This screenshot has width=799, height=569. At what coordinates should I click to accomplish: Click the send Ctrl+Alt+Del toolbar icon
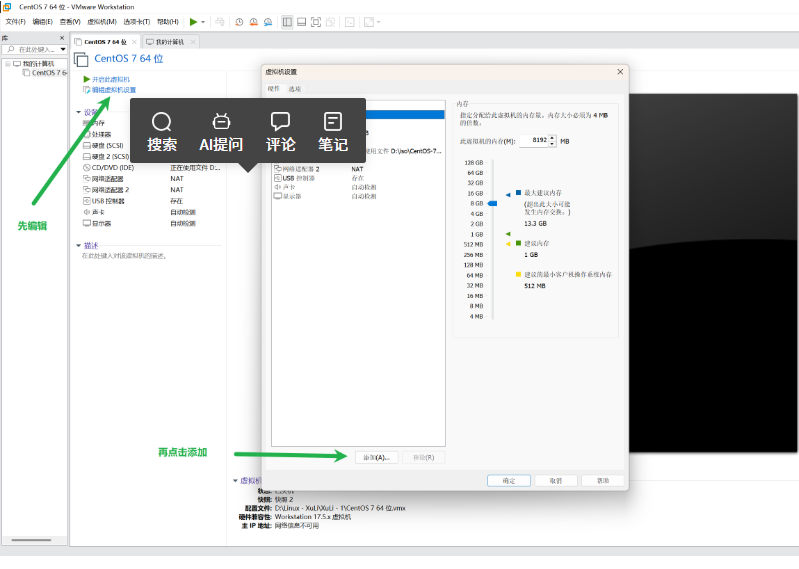click(220, 22)
